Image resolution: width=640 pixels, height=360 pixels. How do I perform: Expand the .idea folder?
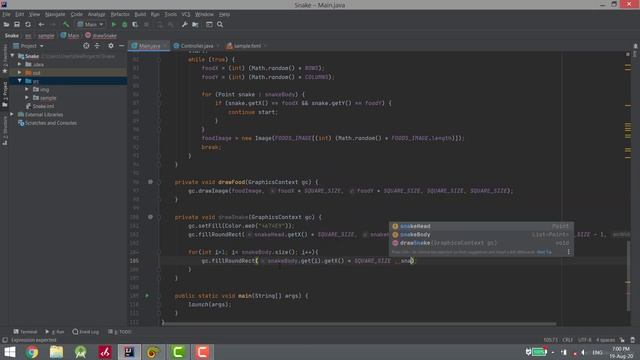20,64
